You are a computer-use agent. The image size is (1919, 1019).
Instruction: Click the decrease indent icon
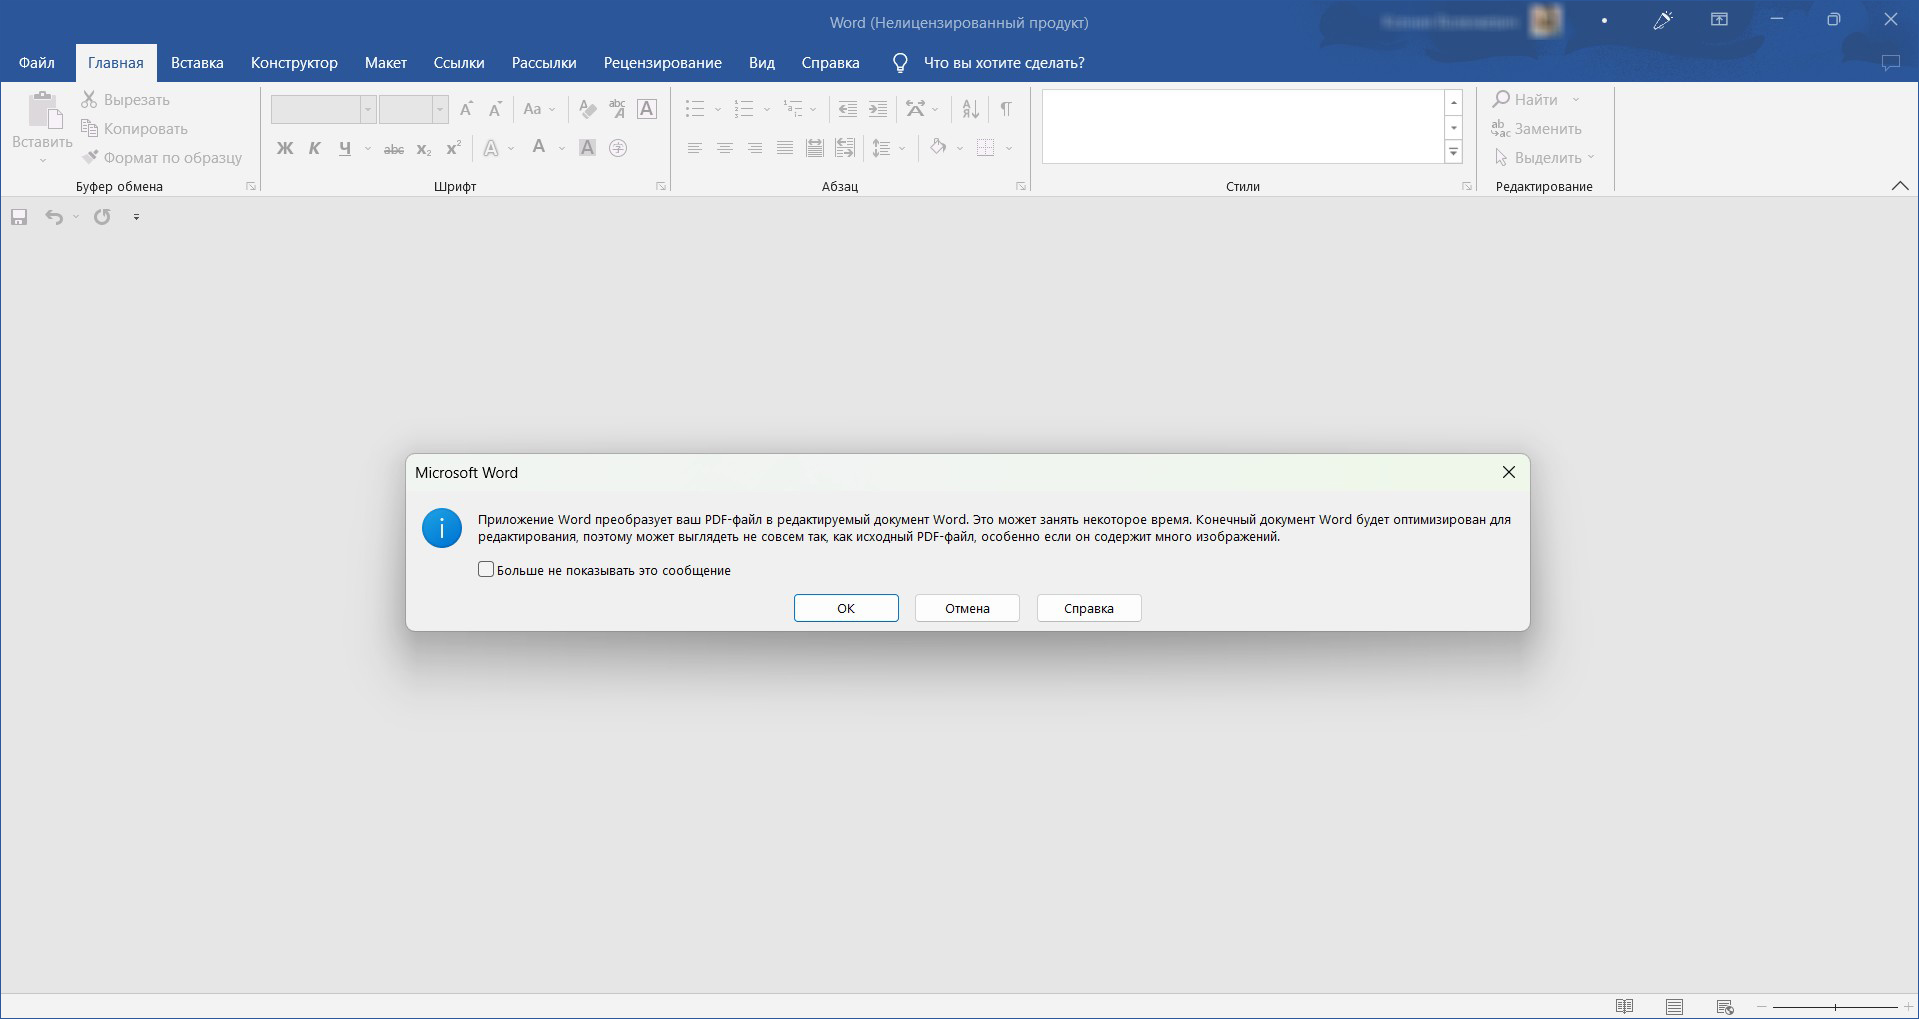point(847,109)
